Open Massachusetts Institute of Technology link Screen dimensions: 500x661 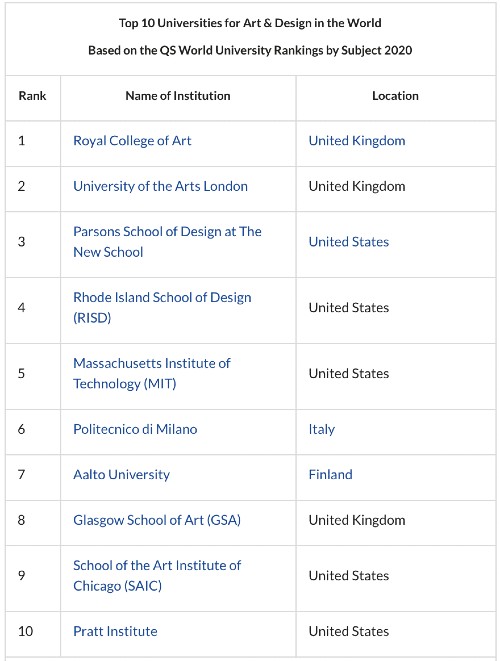coord(152,373)
